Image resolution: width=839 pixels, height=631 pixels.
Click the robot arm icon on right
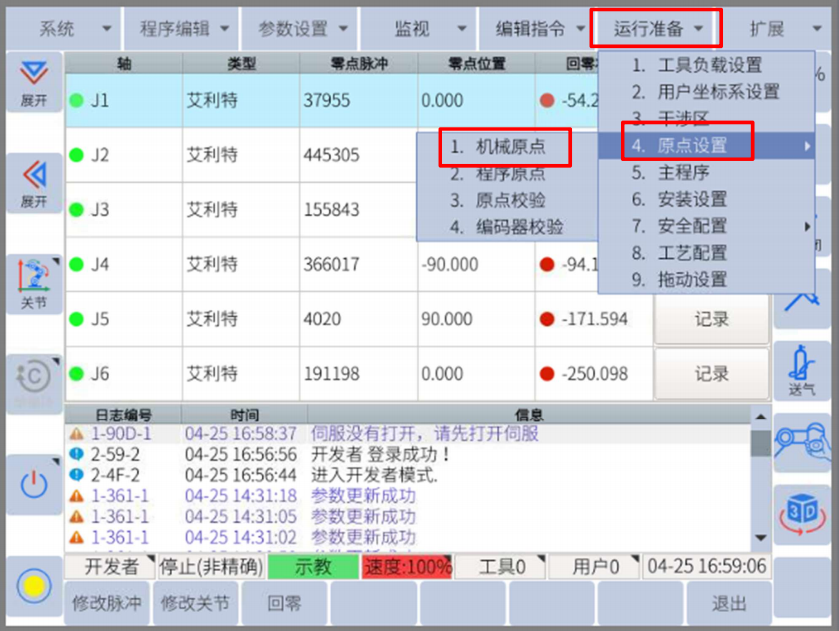pos(801,440)
